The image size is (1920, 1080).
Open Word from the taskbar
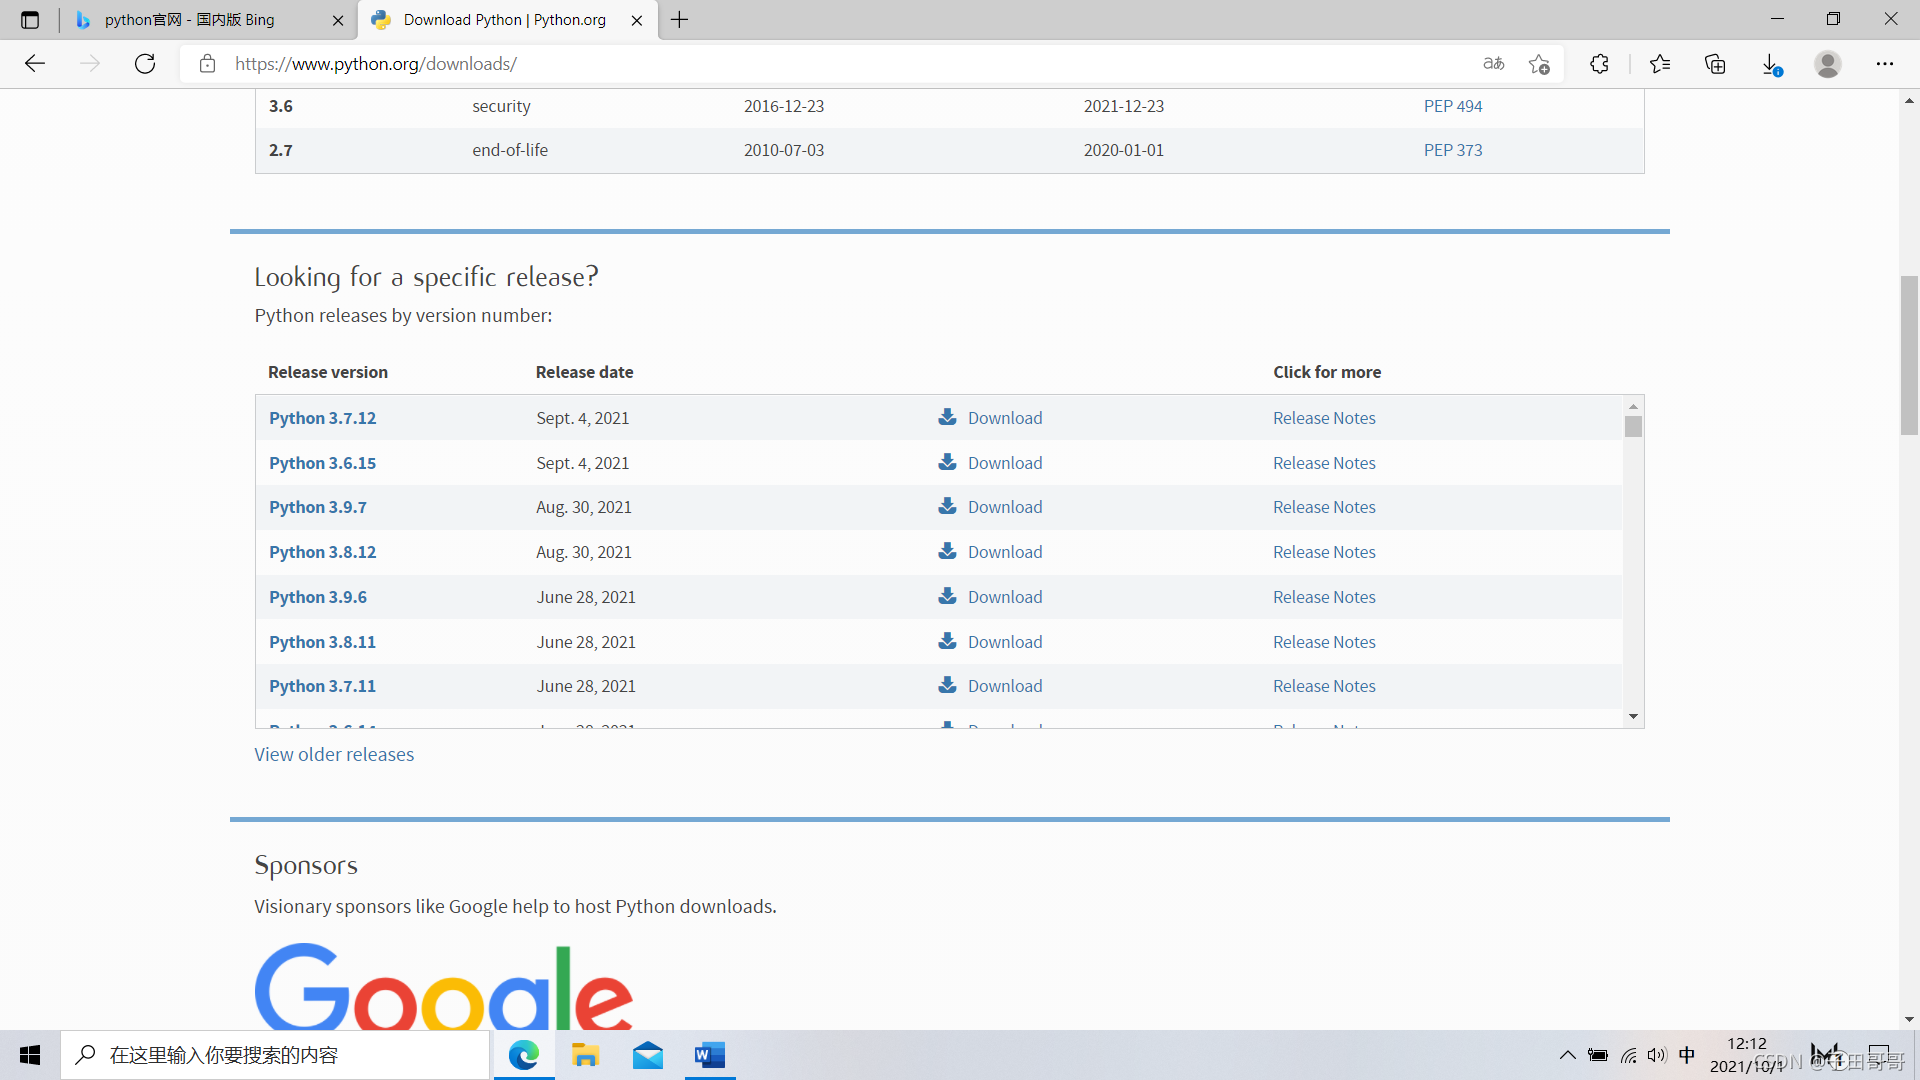pyautogui.click(x=710, y=1055)
